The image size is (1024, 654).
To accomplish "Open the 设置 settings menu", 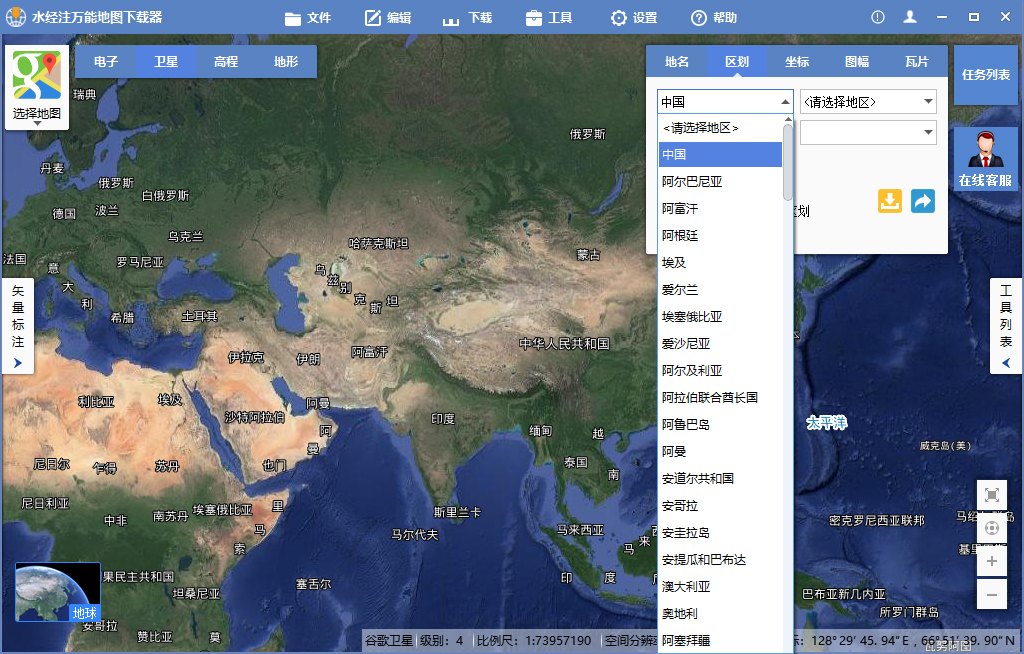I will click(632, 16).
